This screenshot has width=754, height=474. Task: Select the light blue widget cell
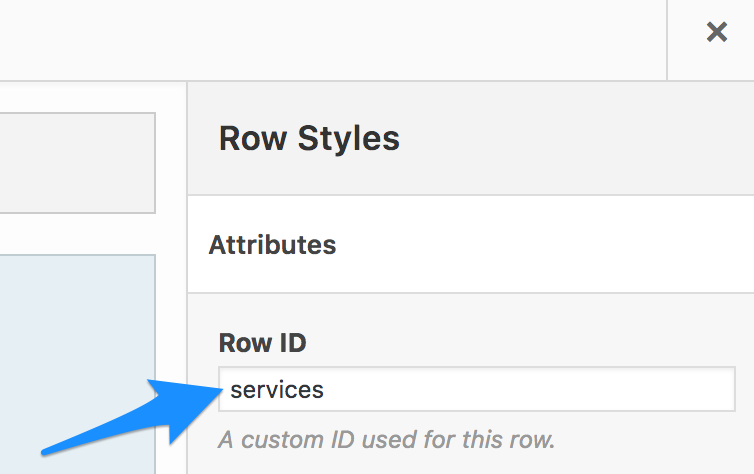point(77,364)
